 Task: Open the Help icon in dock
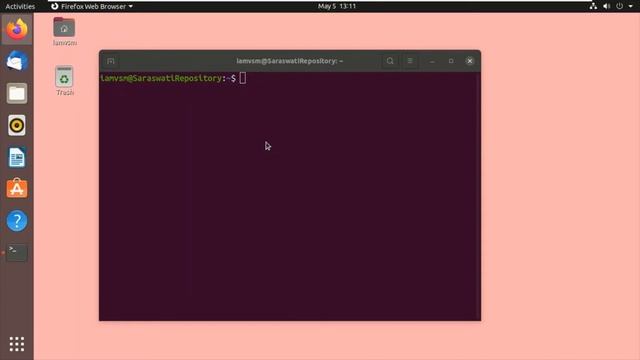point(17,221)
